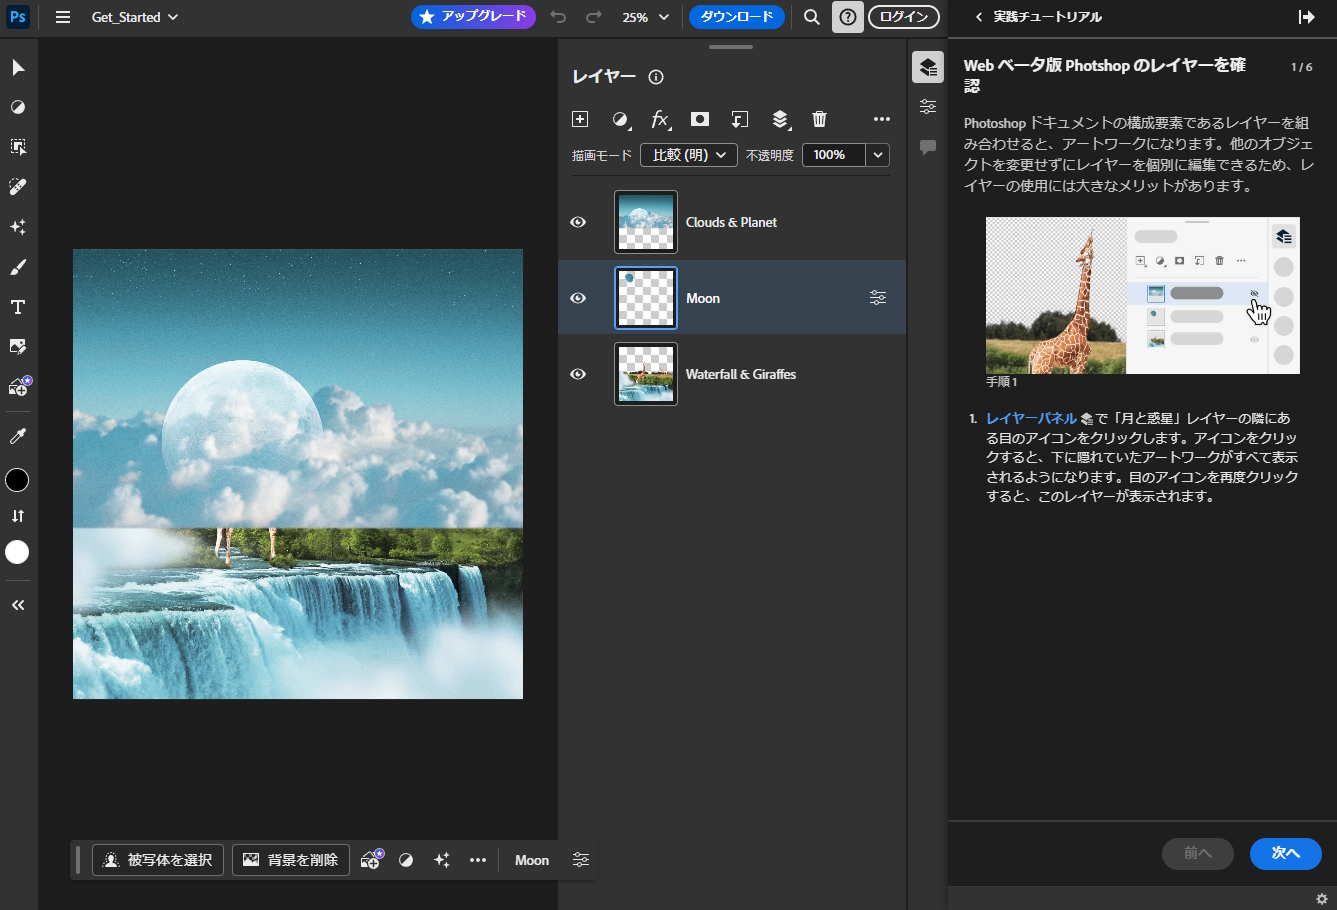Open the 比較(明) blend mode dropdown
This screenshot has height=910, width=1337.
(x=688, y=154)
